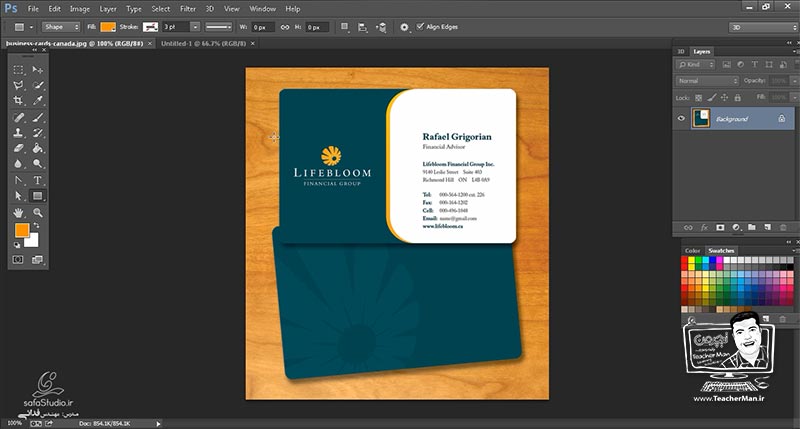
Task: Switch to the Color panel tab
Action: point(692,250)
